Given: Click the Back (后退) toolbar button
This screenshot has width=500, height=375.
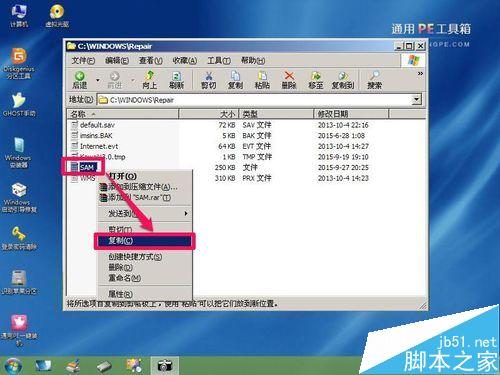Looking at the screenshot, I should click(80, 80).
